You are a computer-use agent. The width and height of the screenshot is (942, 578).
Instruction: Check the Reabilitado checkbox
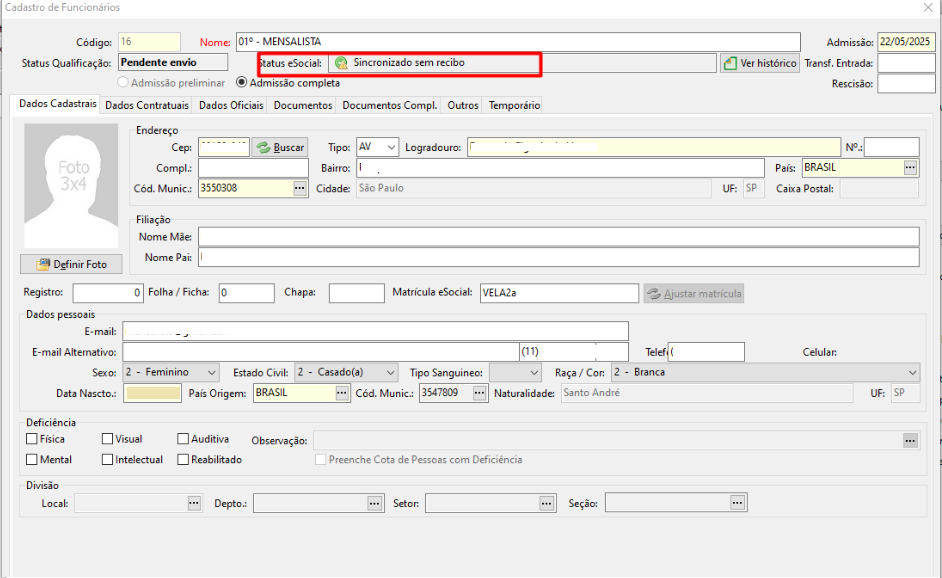click(x=183, y=459)
